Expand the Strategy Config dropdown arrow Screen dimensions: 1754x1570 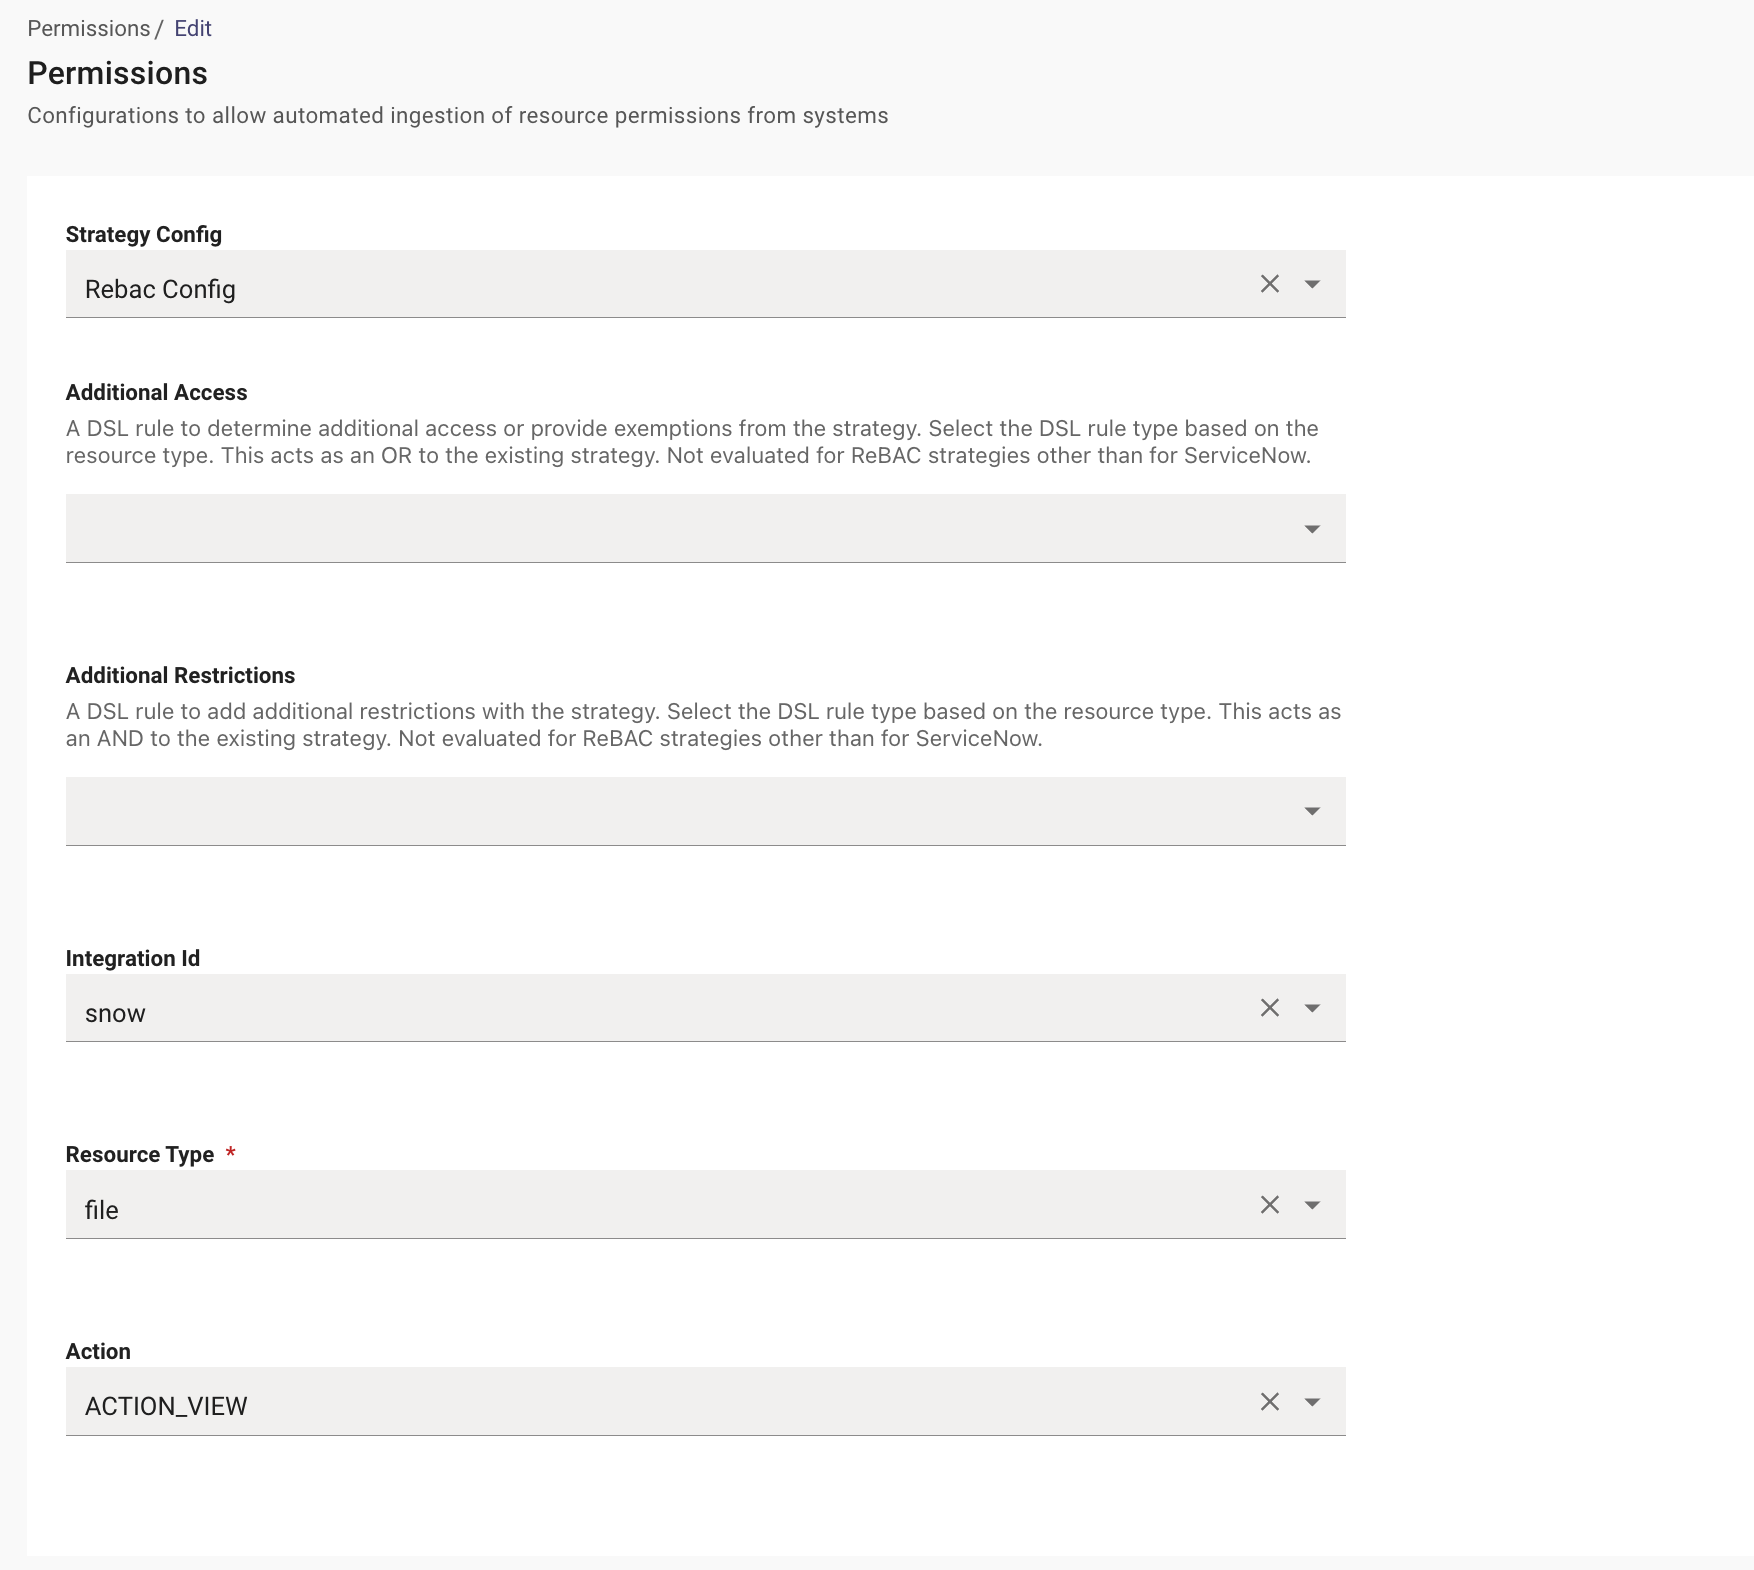[1312, 285]
